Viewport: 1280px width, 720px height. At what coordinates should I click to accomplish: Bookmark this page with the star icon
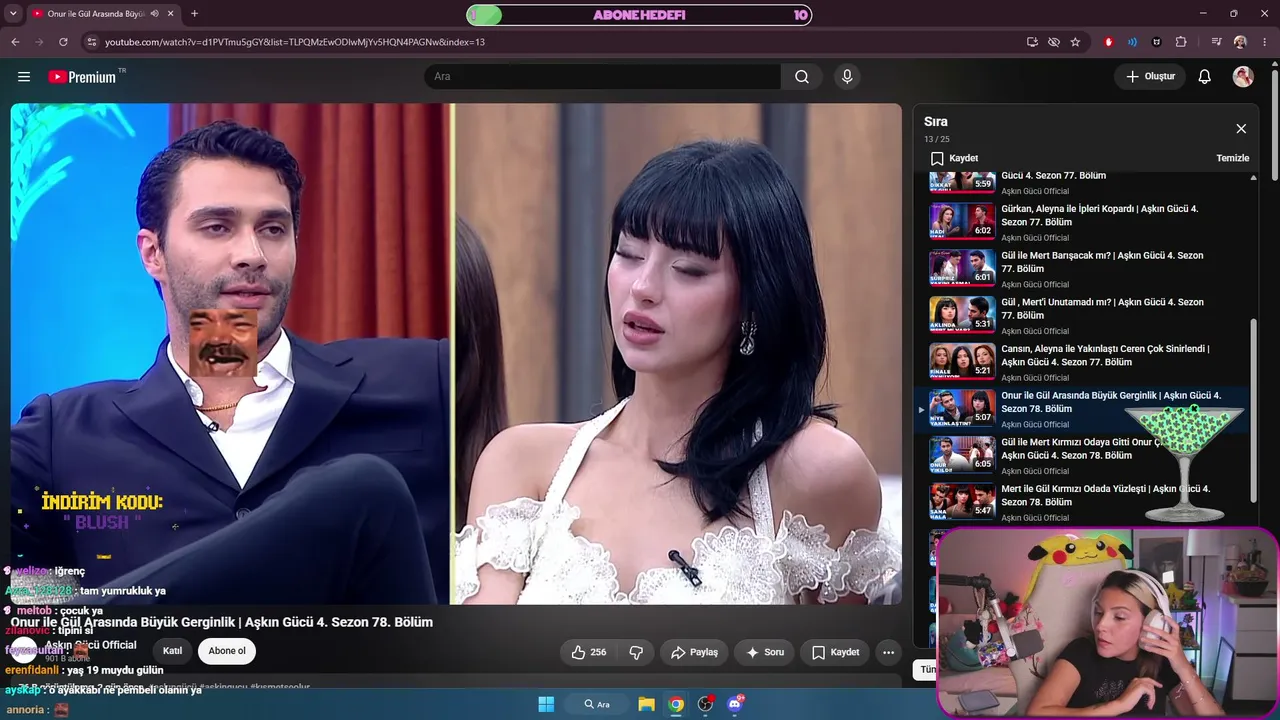1075,42
